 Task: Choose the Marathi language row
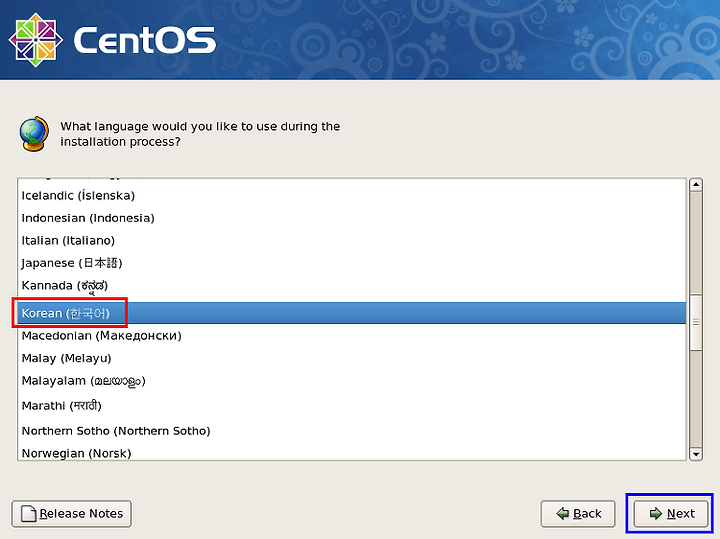351,406
